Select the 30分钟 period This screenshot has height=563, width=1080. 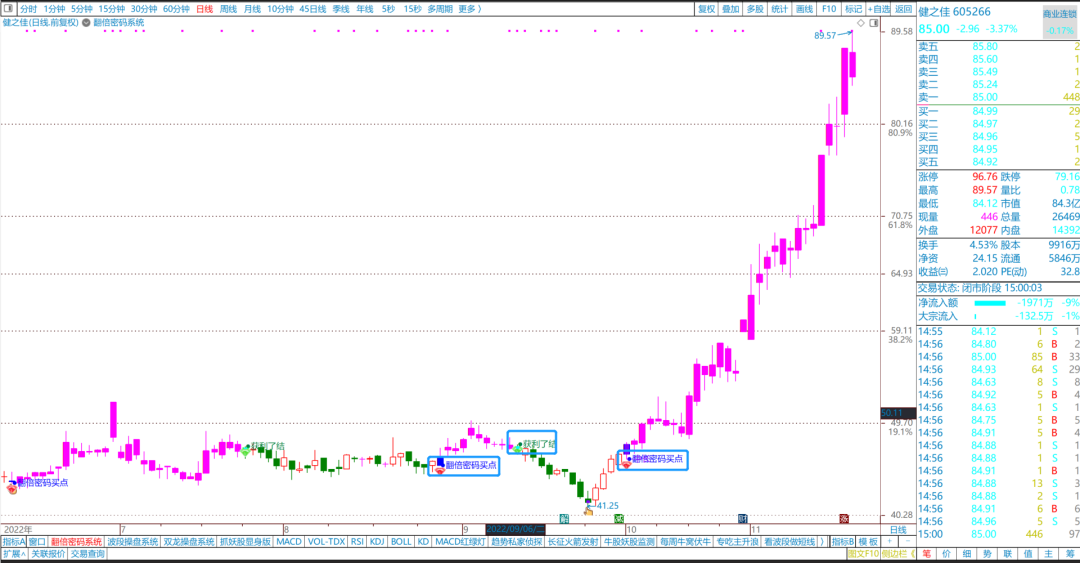click(144, 9)
